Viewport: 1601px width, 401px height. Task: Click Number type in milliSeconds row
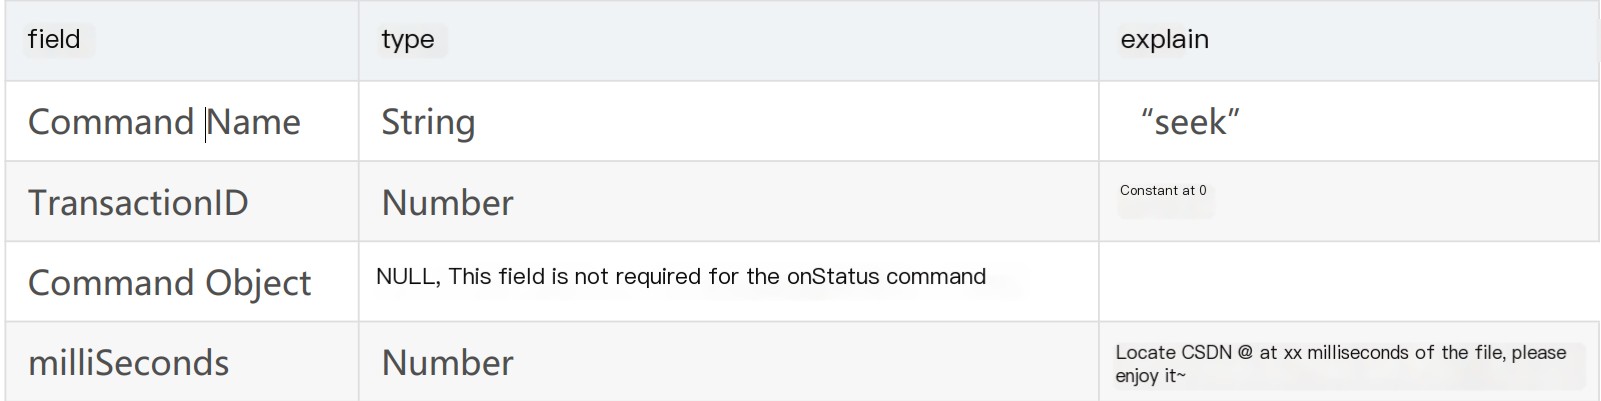(447, 363)
